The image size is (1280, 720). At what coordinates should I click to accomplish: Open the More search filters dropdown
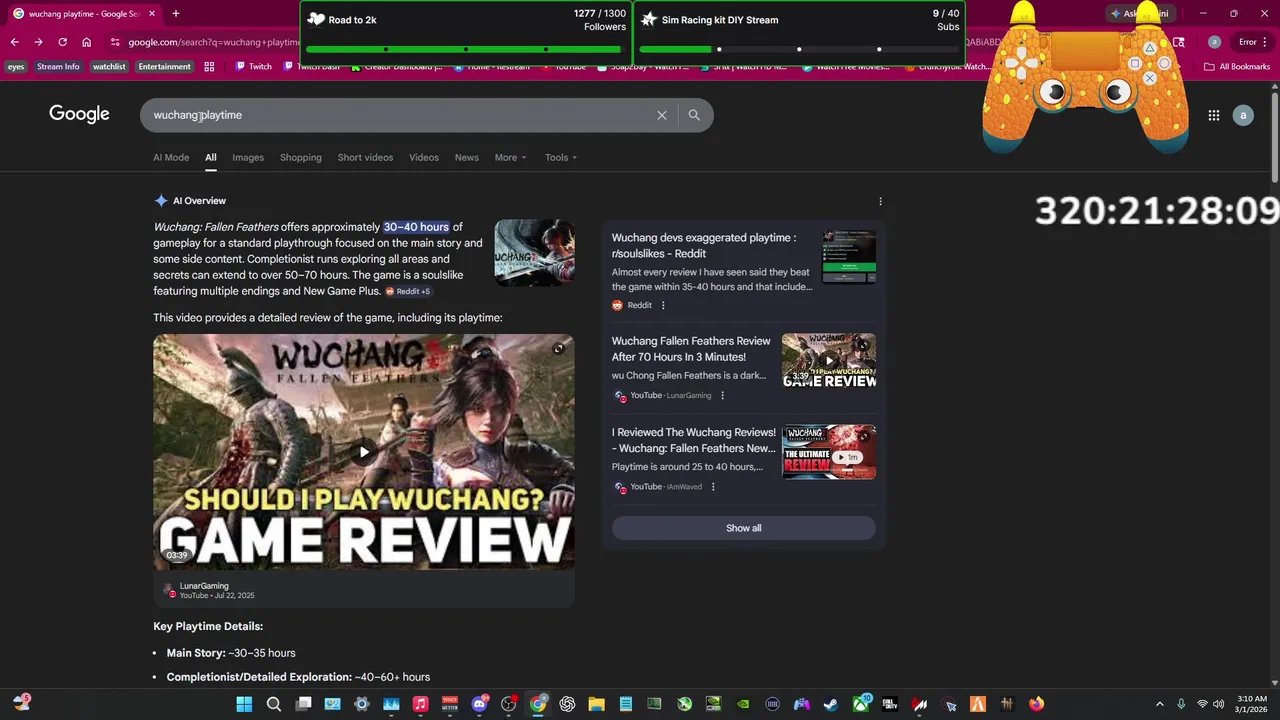coord(510,157)
